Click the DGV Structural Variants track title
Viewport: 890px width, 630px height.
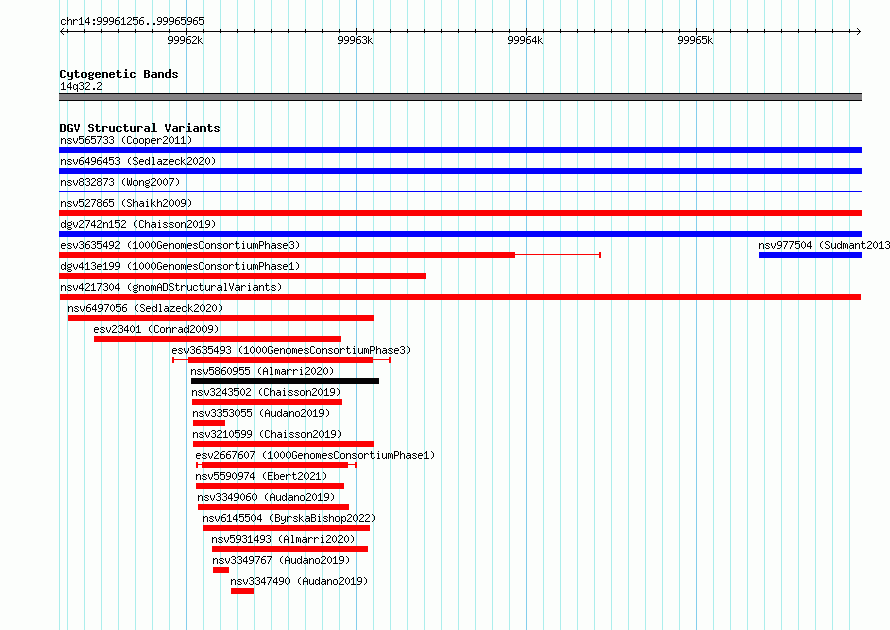click(x=140, y=128)
